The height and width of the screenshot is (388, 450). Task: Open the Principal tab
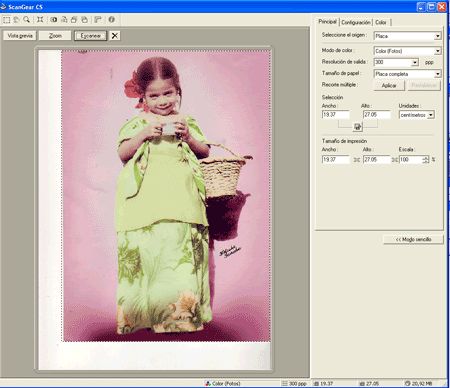(327, 22)
